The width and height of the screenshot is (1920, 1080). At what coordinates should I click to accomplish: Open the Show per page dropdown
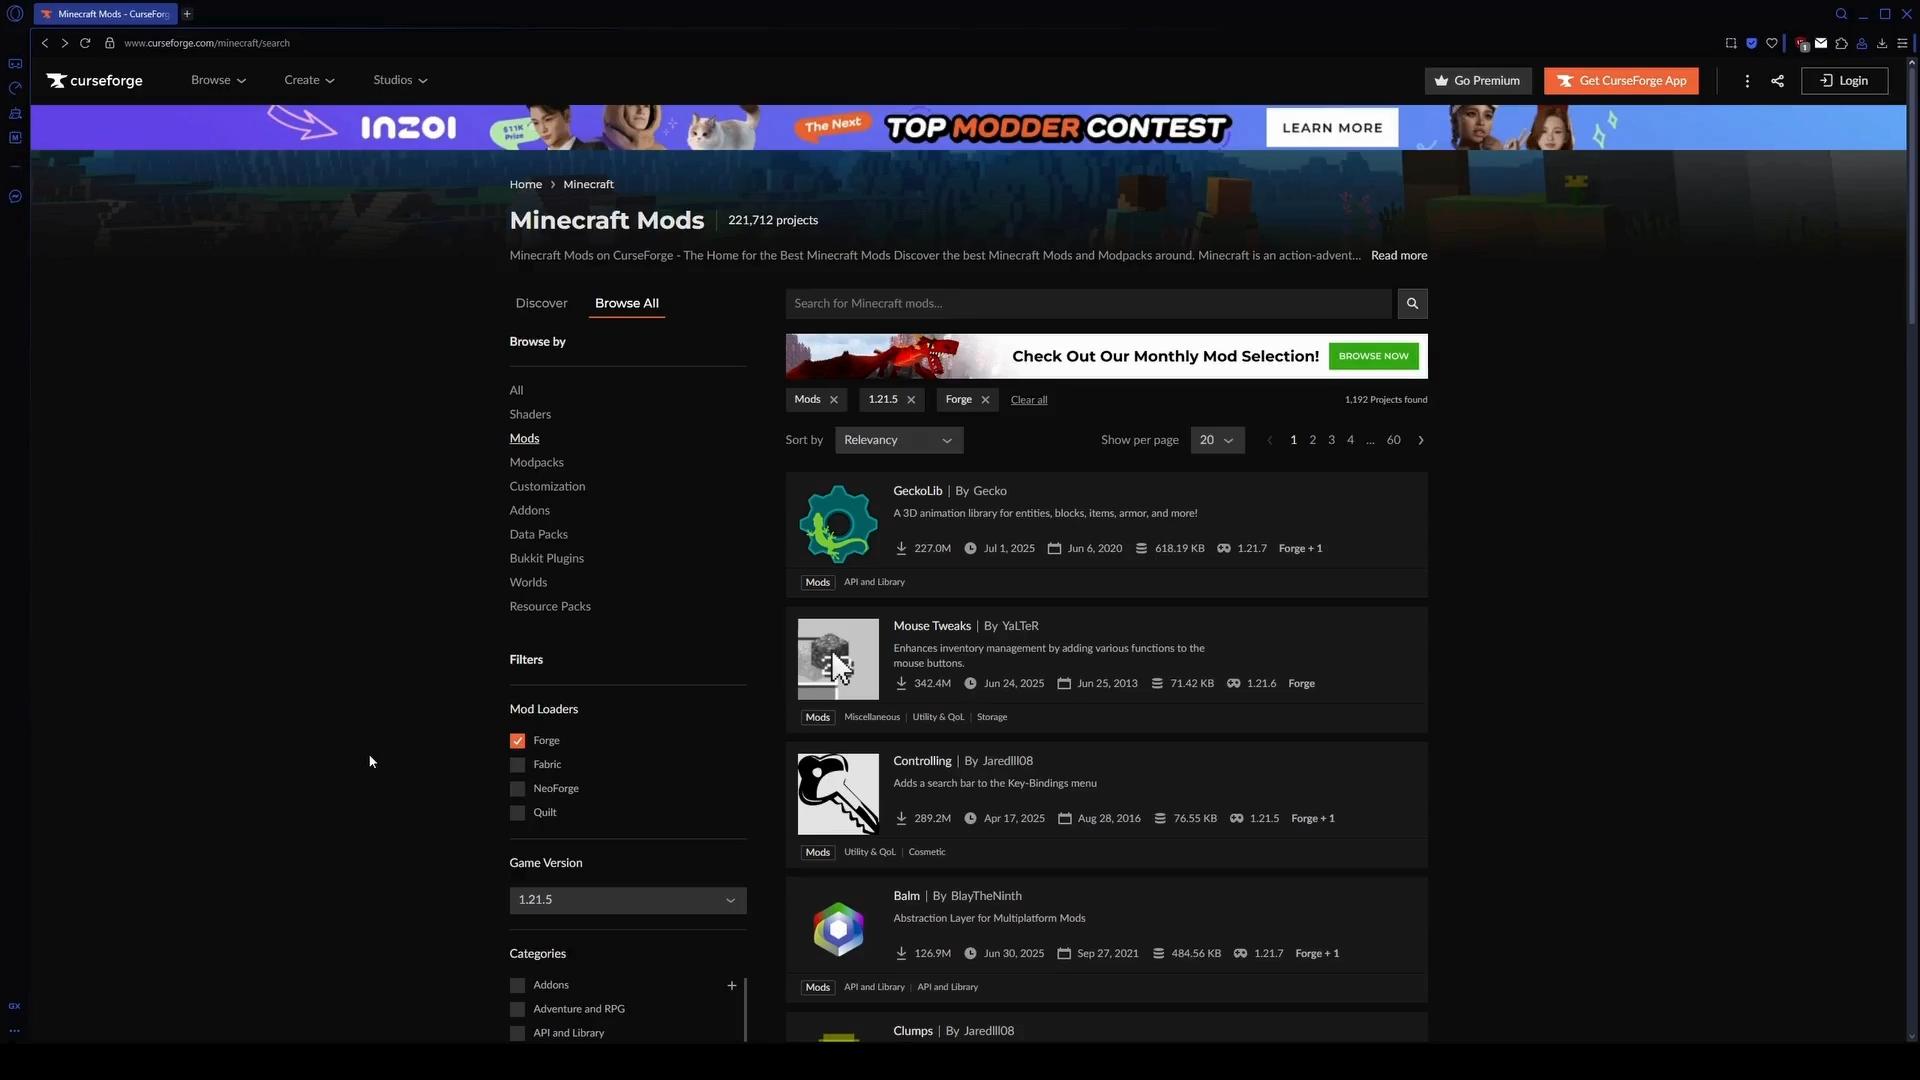tap(1217, 440)
